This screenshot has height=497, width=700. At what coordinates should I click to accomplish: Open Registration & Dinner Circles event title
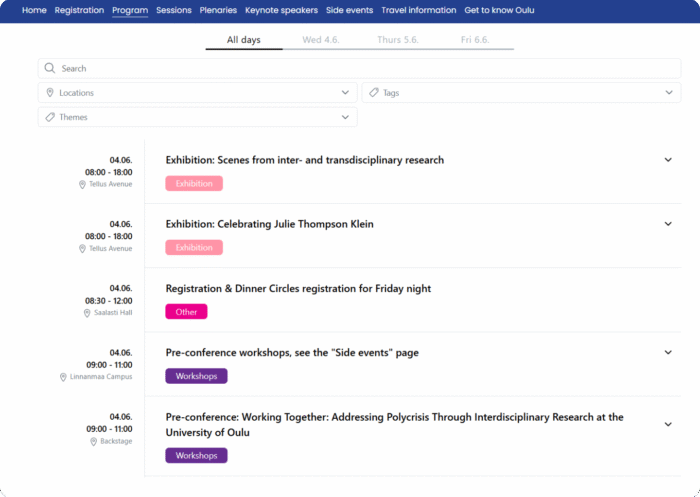(298, 289)
